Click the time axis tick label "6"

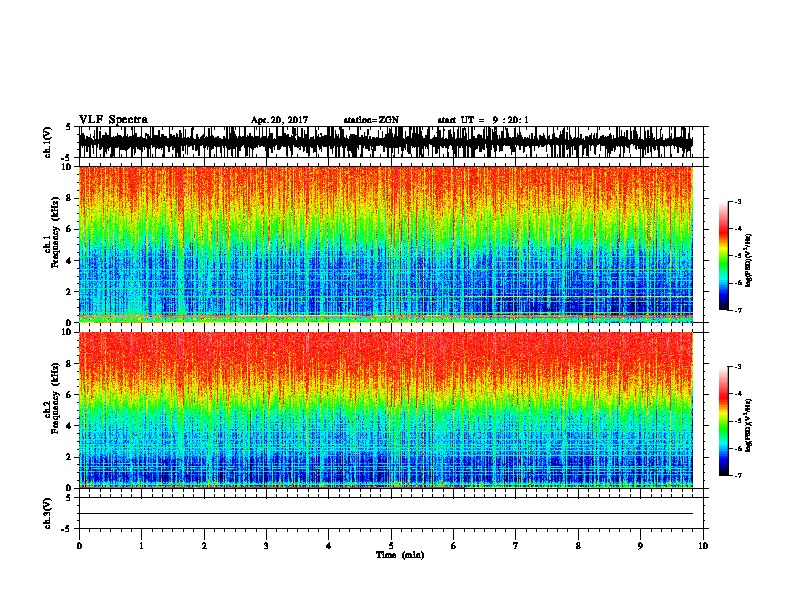point(454,546)
